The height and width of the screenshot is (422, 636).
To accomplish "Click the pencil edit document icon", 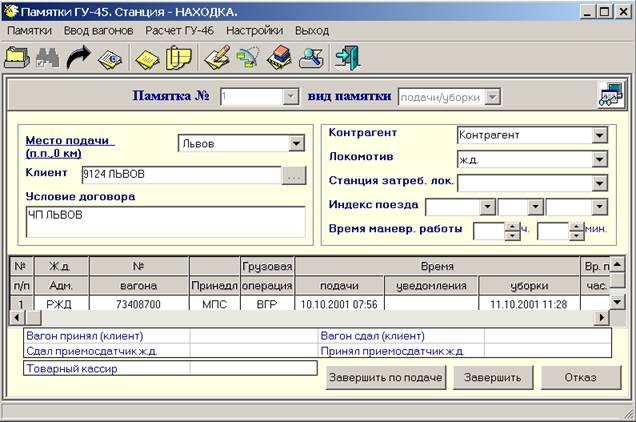I will click(216, 58).
